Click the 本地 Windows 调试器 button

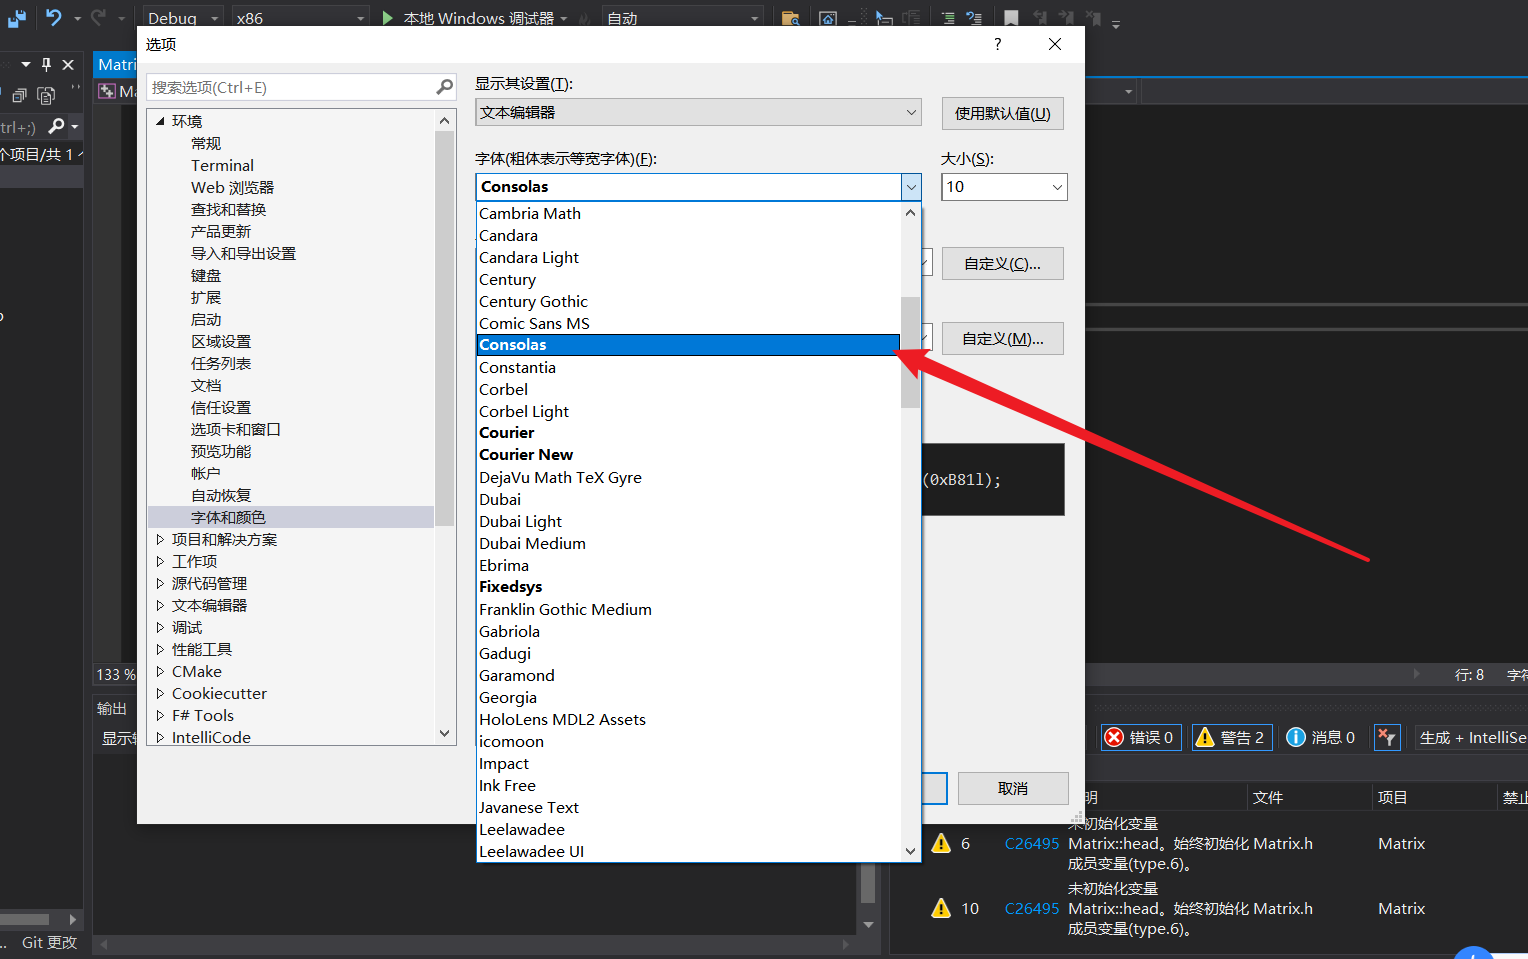tap(475, 18)
